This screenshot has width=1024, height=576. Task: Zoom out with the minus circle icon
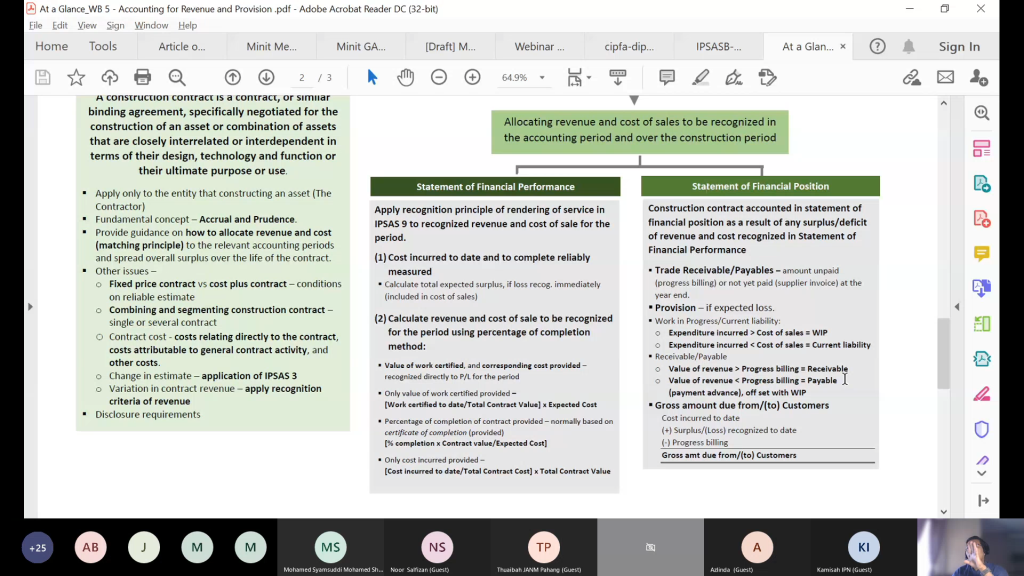coord(439,78)
